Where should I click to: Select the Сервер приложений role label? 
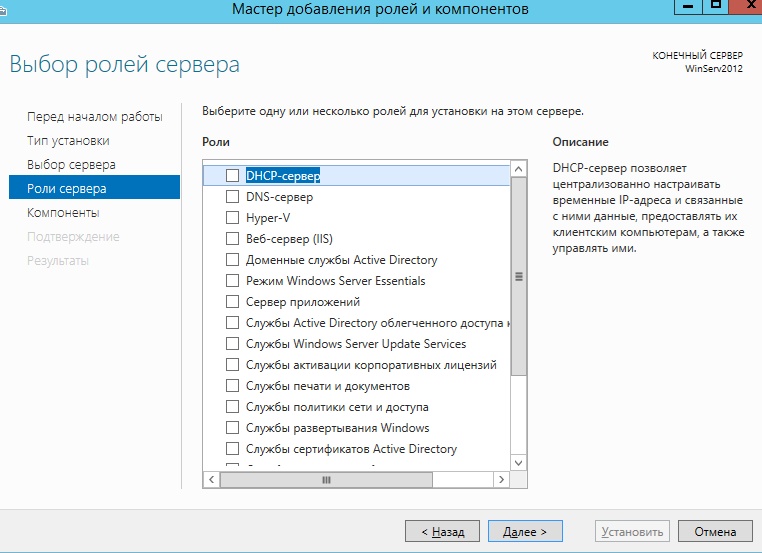pyautogui.click(x=303, y=302)
